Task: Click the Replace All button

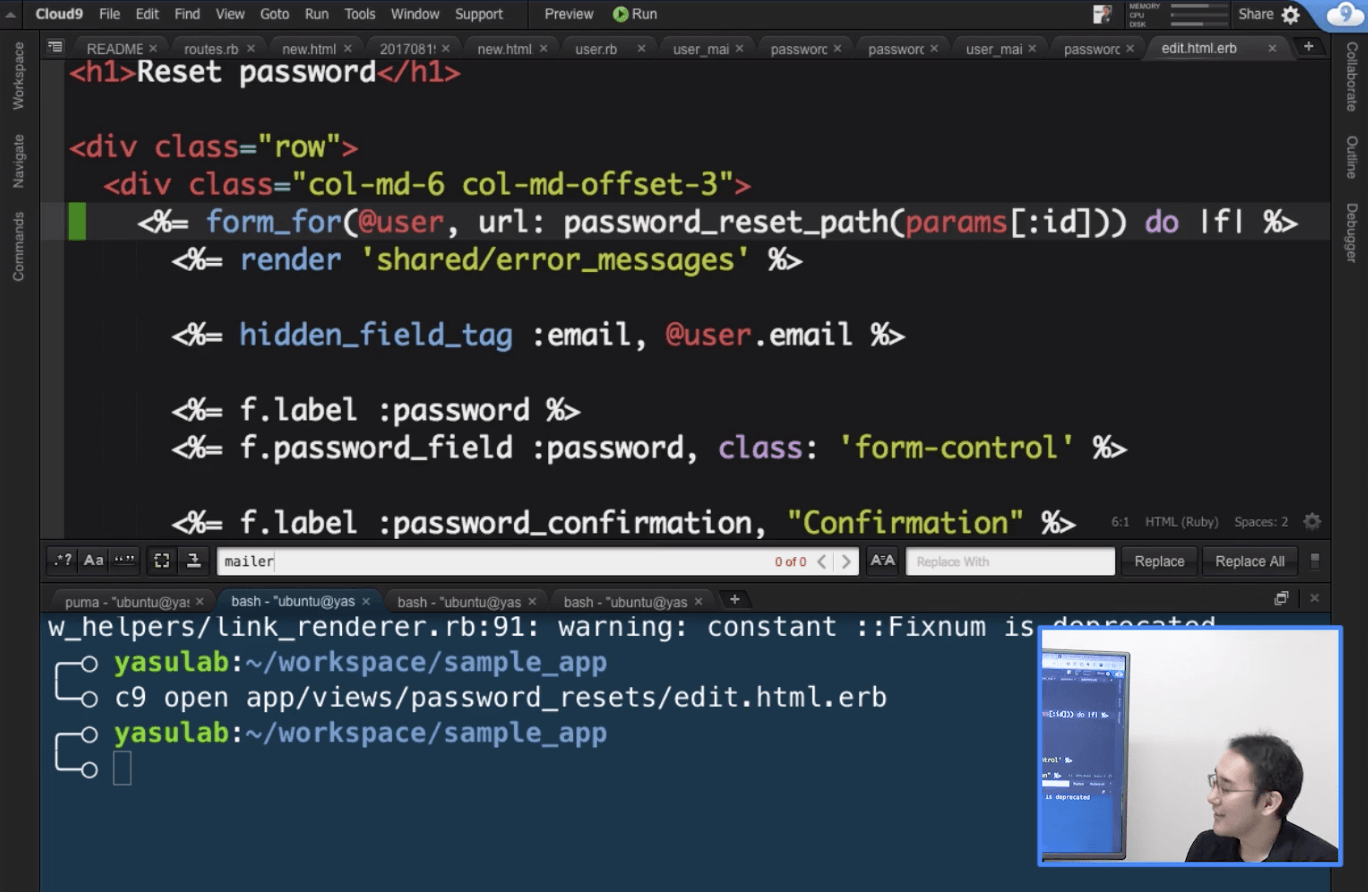Action: pos(1249,561)
